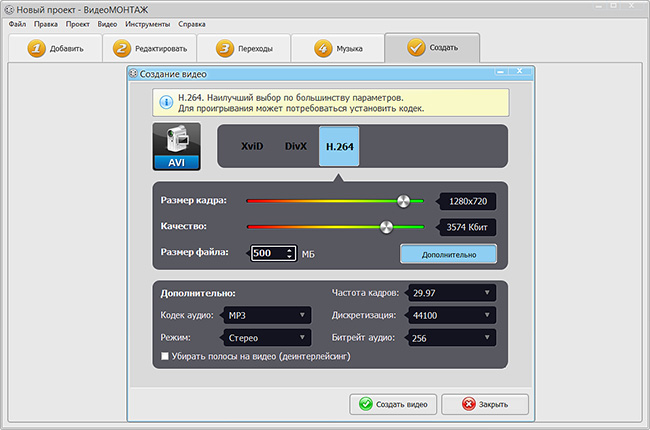Screen dimensions: 650x430
Task: Click the info icon in the yellow hint box
Action: pyautogui.click(x=166, y=102)
